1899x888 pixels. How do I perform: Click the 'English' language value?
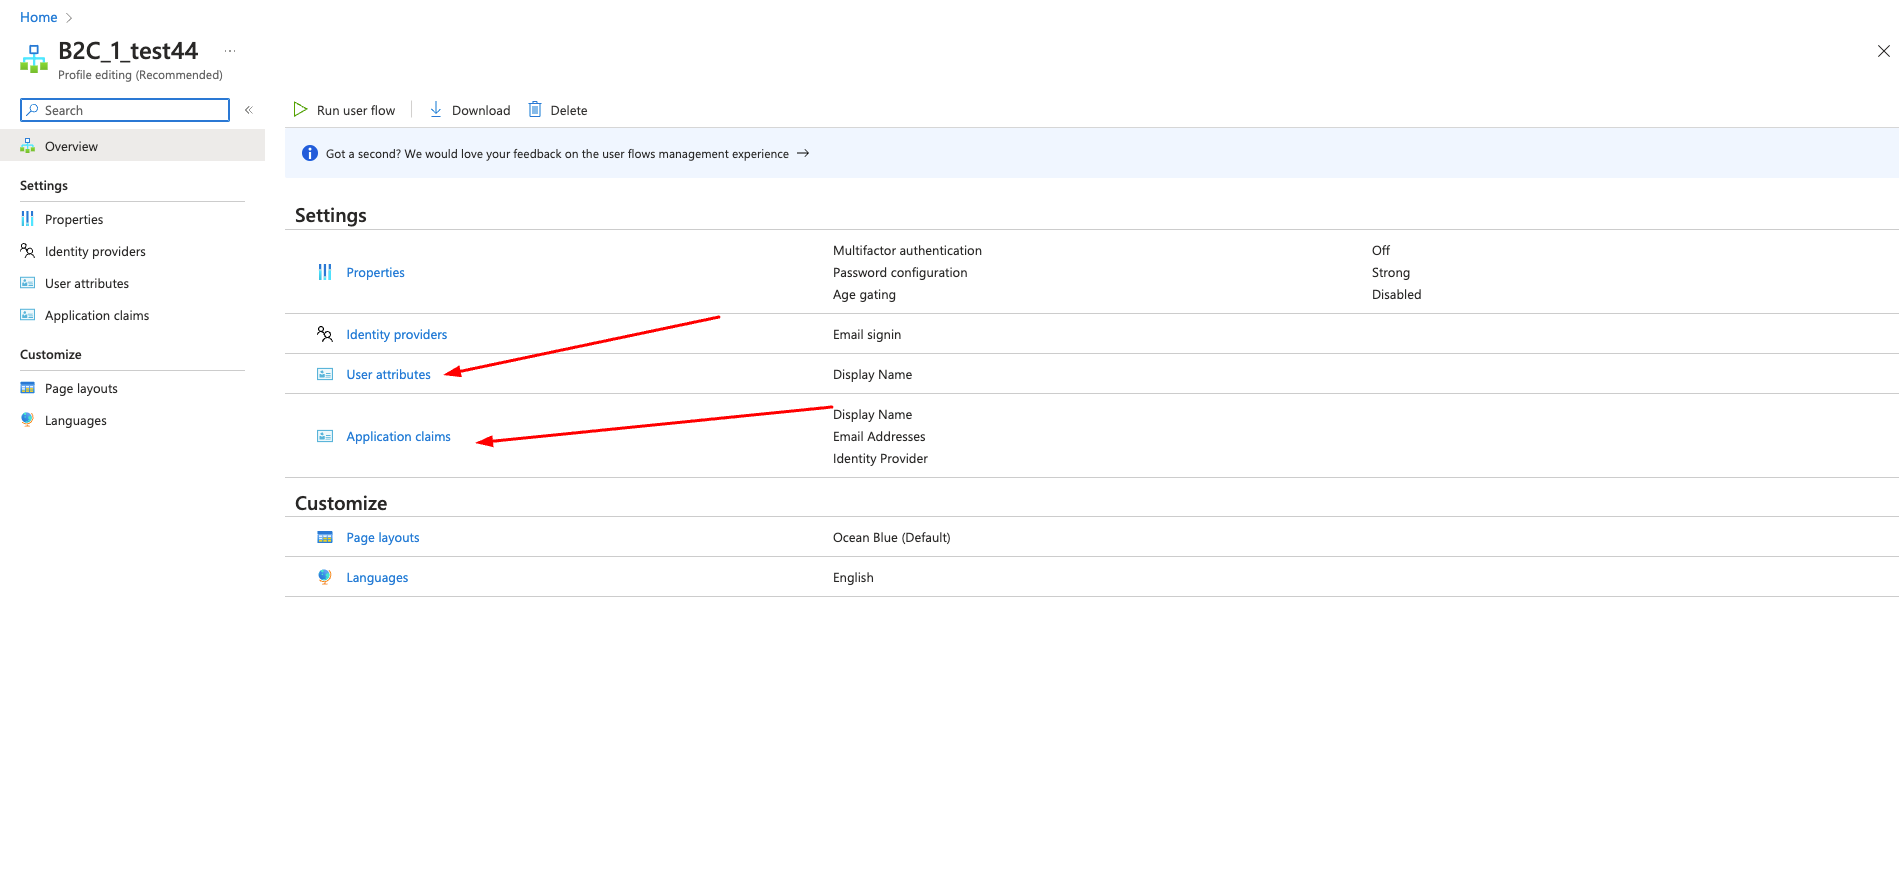tap(853, 577)
